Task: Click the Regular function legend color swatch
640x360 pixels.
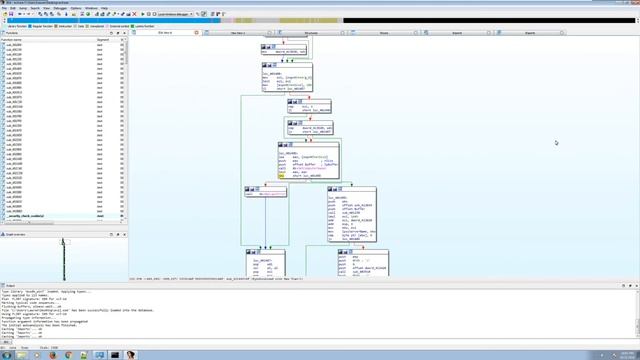Action: [x=30, y=26]
